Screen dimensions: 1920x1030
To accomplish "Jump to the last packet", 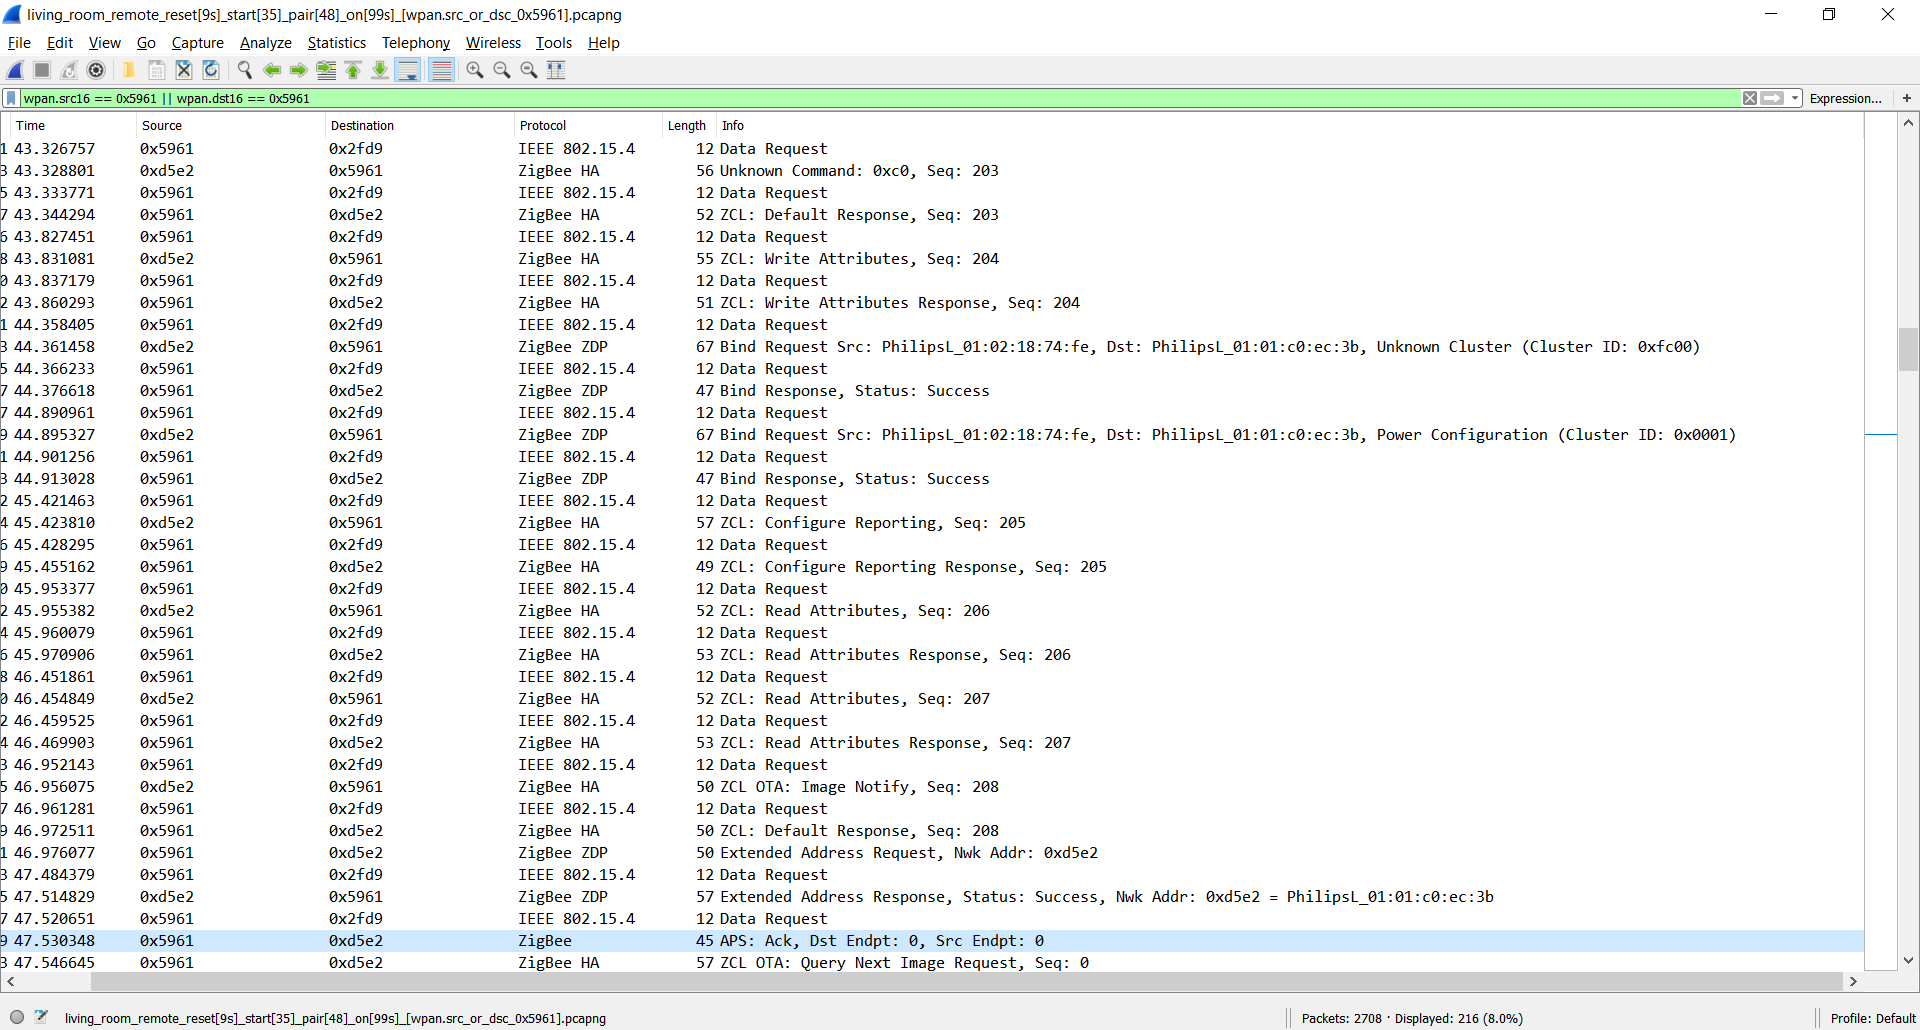I will coord(380,70).
